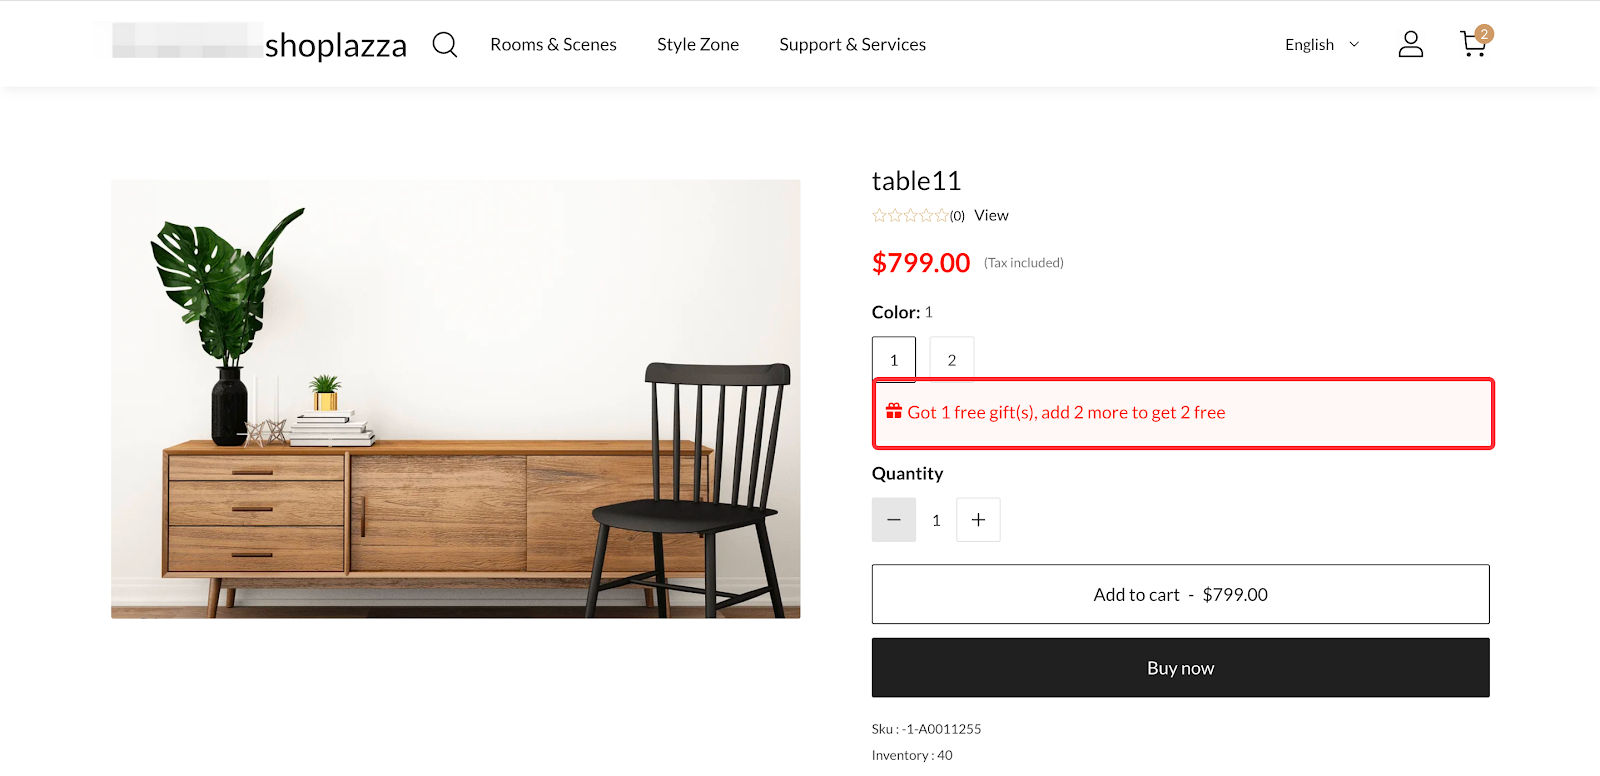Click the table11 product image

[455, 399]
